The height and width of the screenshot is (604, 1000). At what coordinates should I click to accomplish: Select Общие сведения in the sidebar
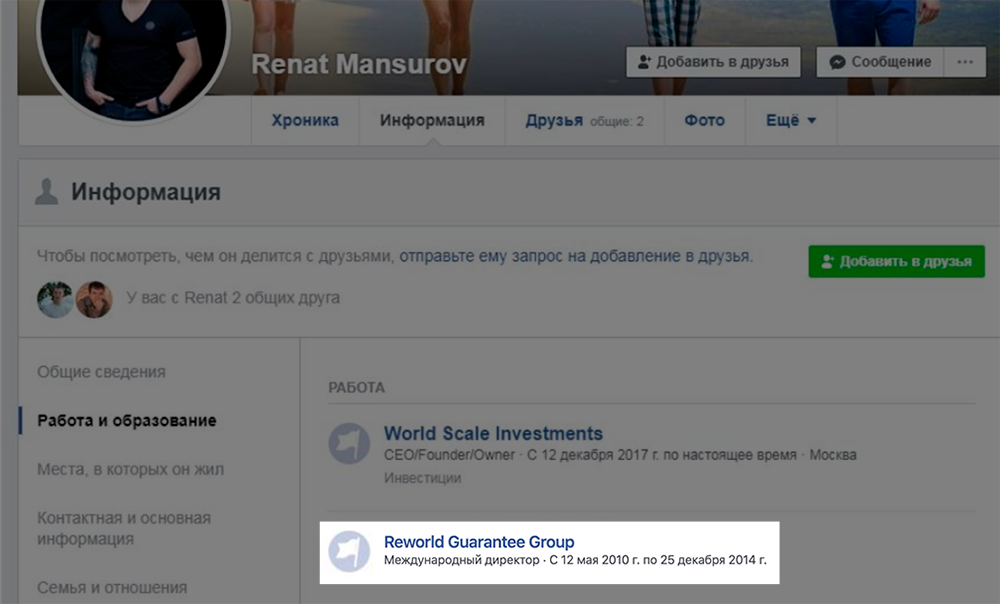[x=101, y=372]
